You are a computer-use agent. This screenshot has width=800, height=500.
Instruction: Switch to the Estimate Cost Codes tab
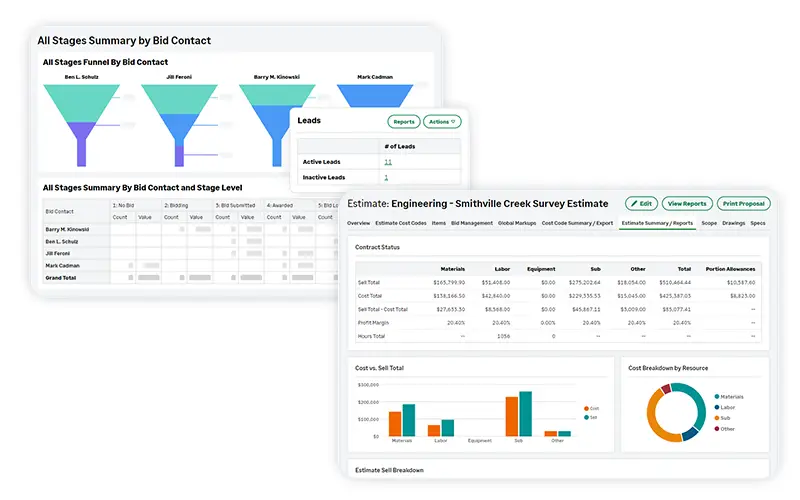pyautogui.click(x=401, y=223)
